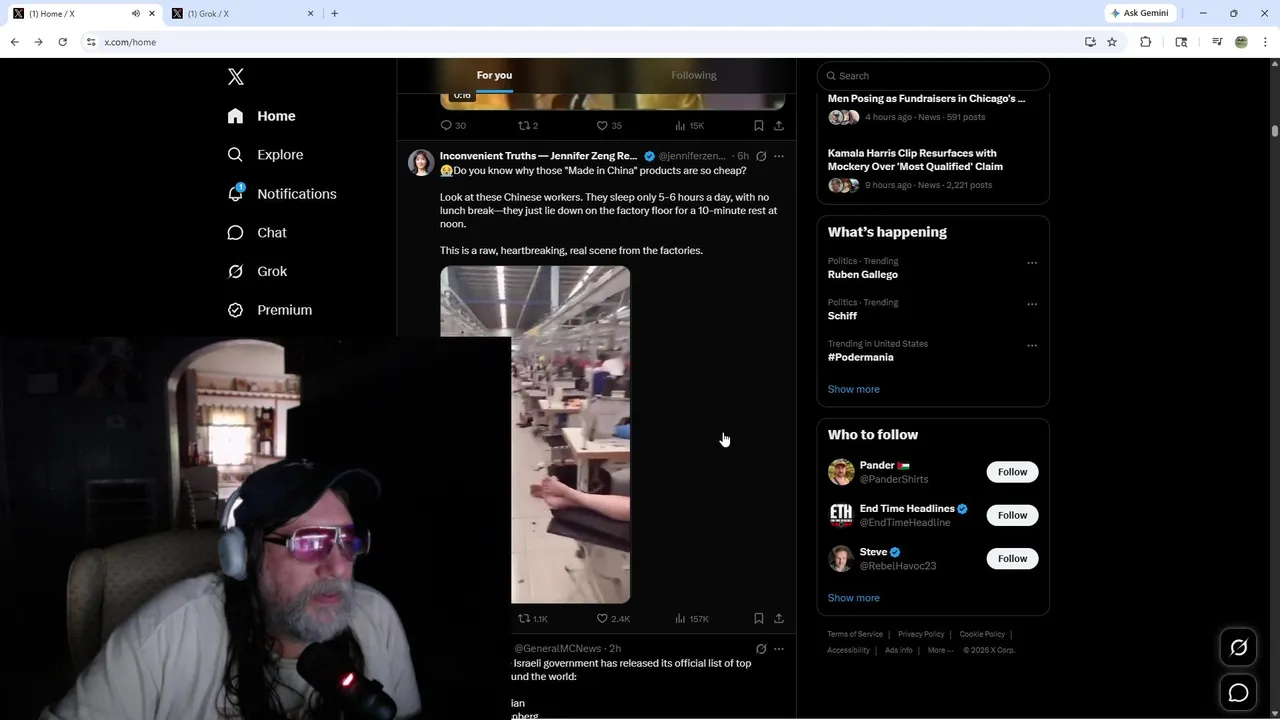
Task: Bookmark this page with the star icon
Action: [1112, 42]
